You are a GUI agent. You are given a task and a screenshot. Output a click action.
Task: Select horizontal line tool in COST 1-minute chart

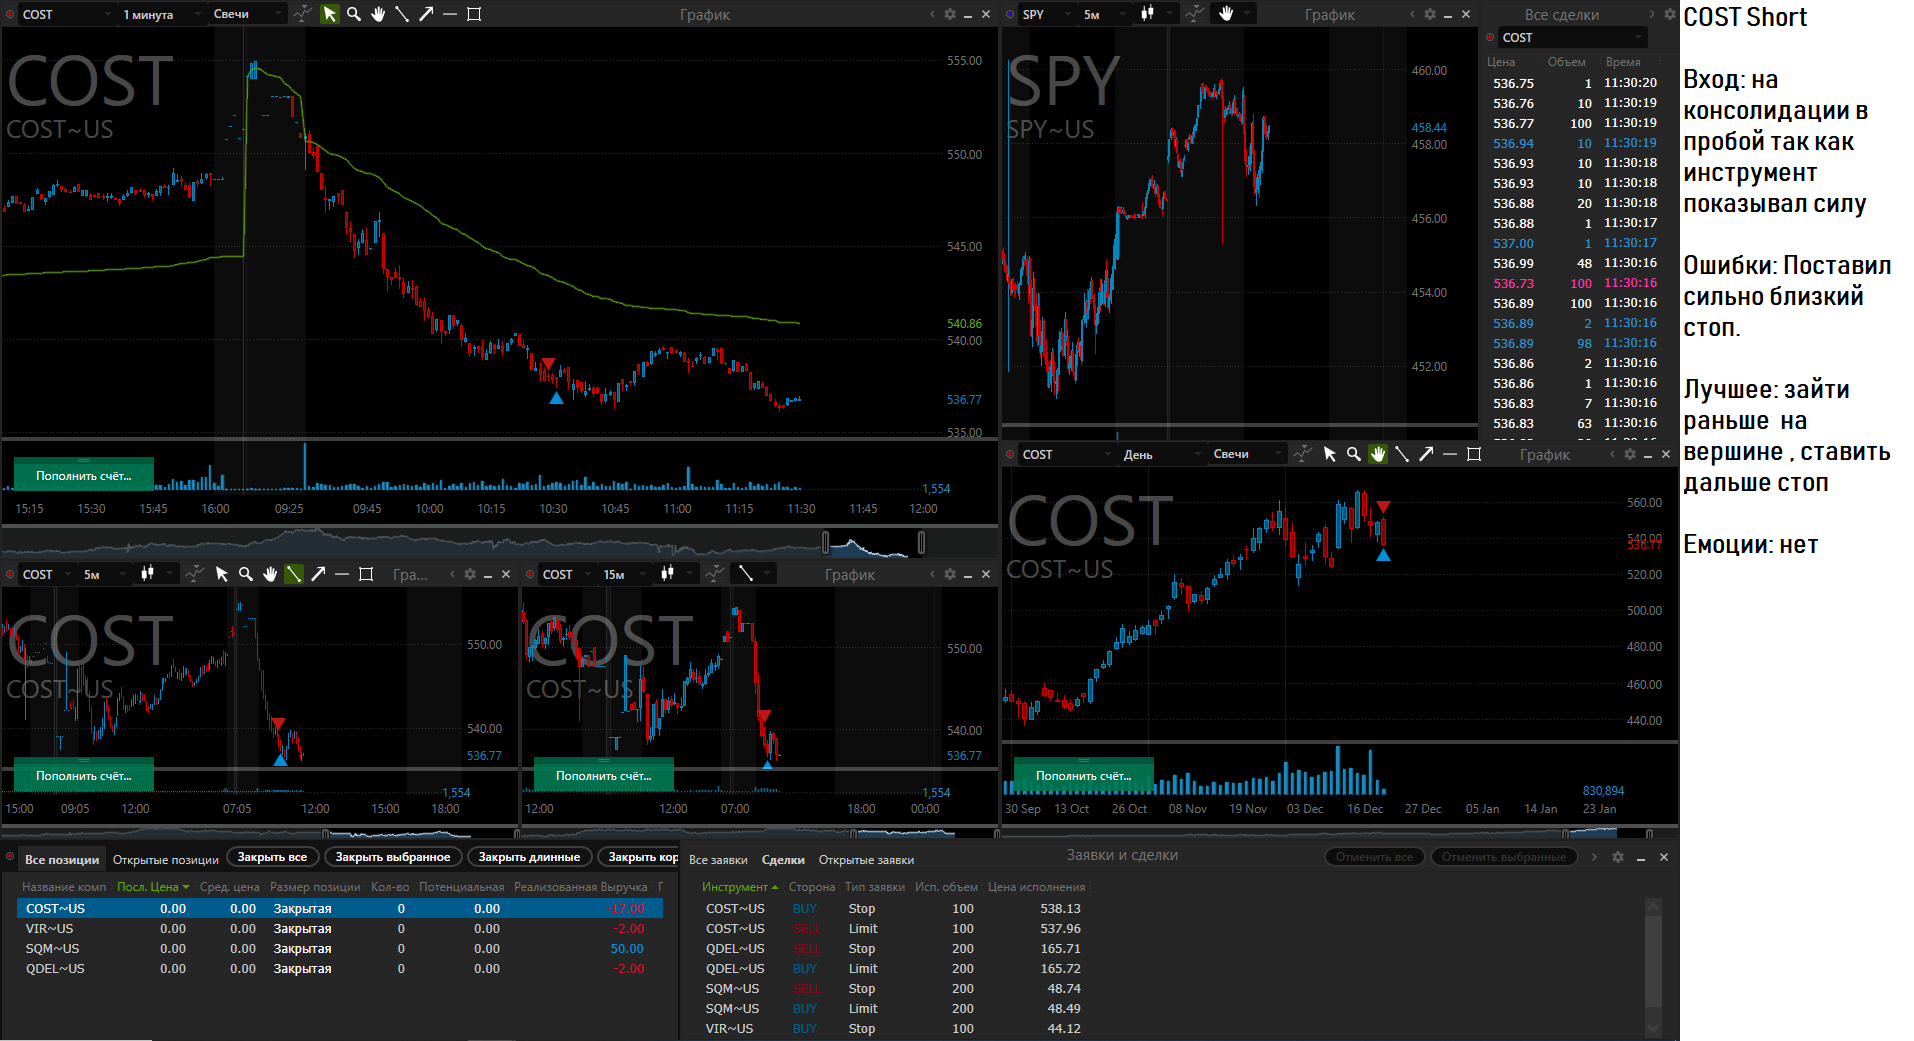click(x=450, y=14)
